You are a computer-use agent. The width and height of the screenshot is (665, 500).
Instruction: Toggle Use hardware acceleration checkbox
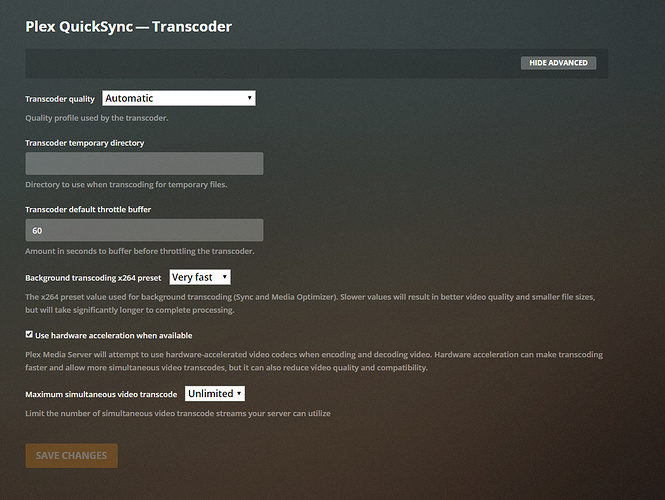coord(29,335)
